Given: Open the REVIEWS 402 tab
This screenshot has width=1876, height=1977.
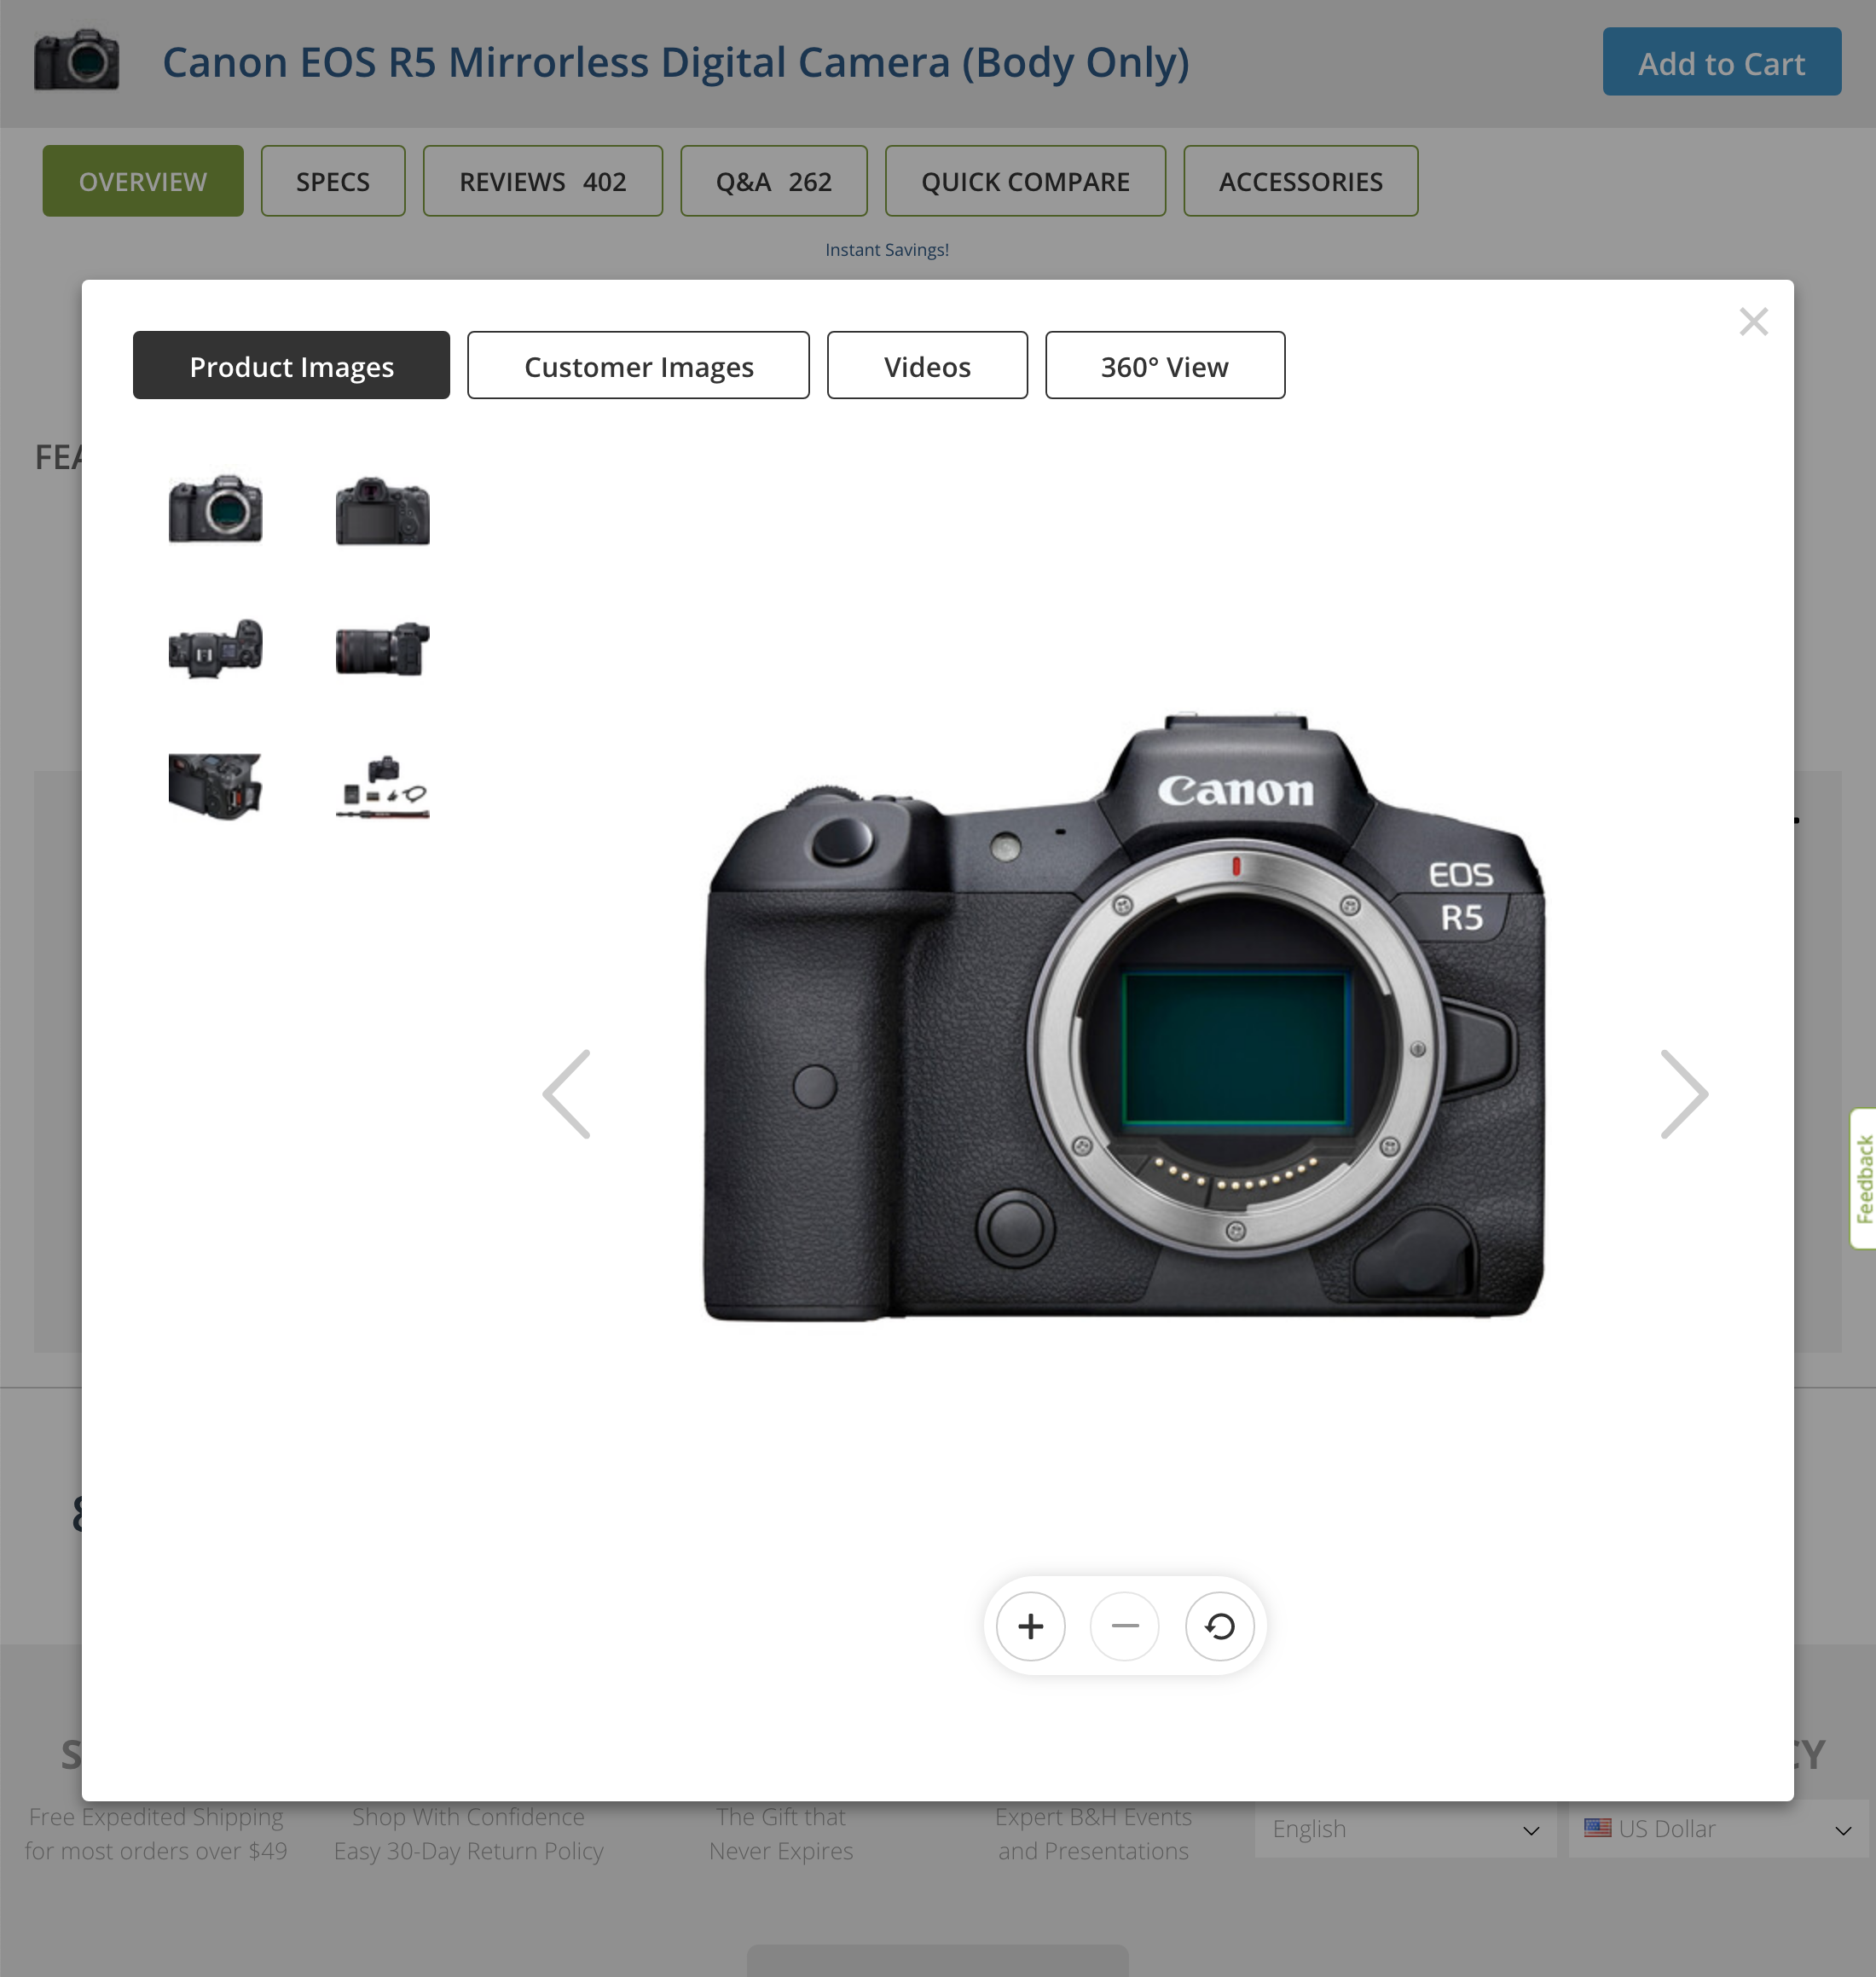Looking at the screenshot, I should click(x=542, y=181).
